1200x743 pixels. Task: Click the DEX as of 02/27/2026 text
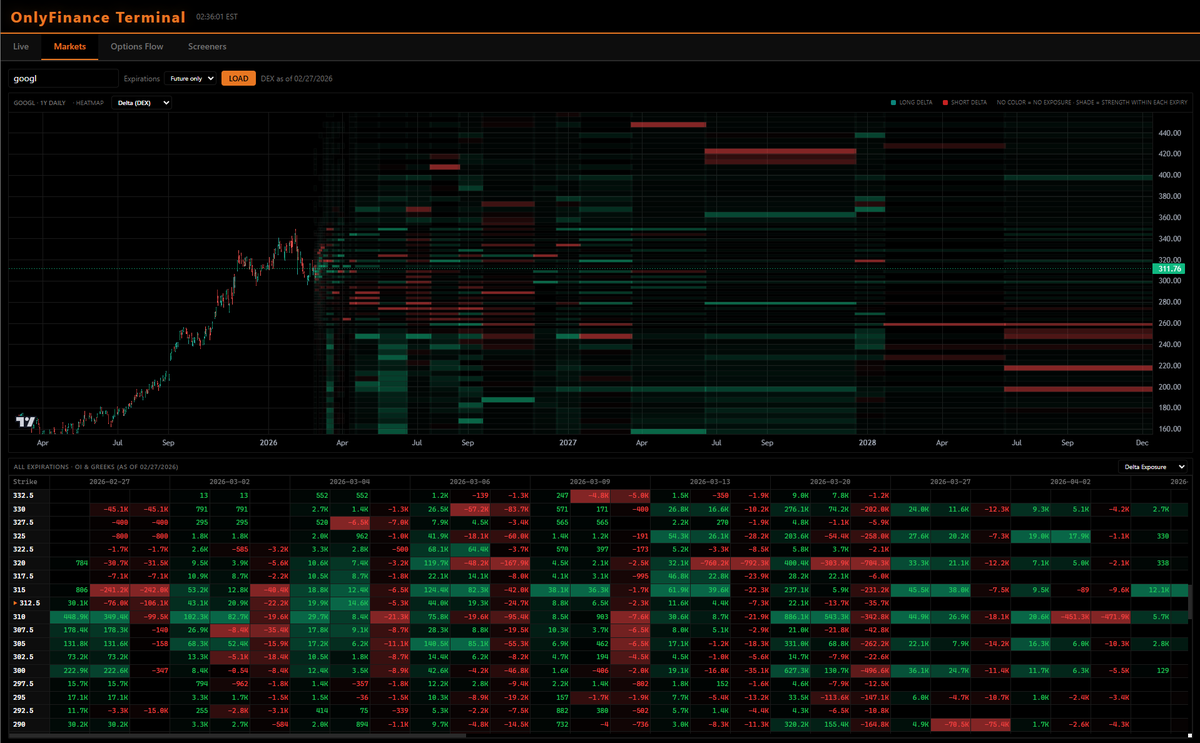pos(299,78)
